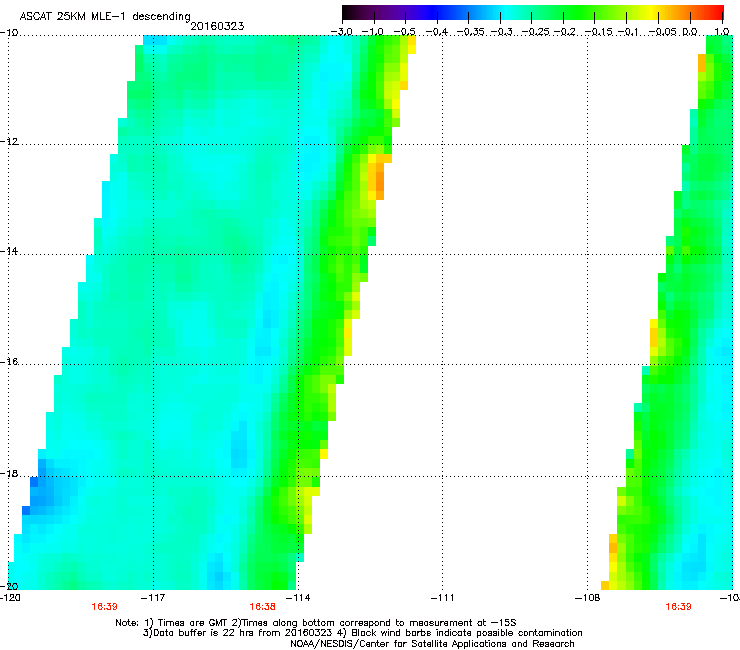Screen dimensions: 740x650
Task: Click the 16:39 time between -120 and -117
Action: click(x=104, y=607)
